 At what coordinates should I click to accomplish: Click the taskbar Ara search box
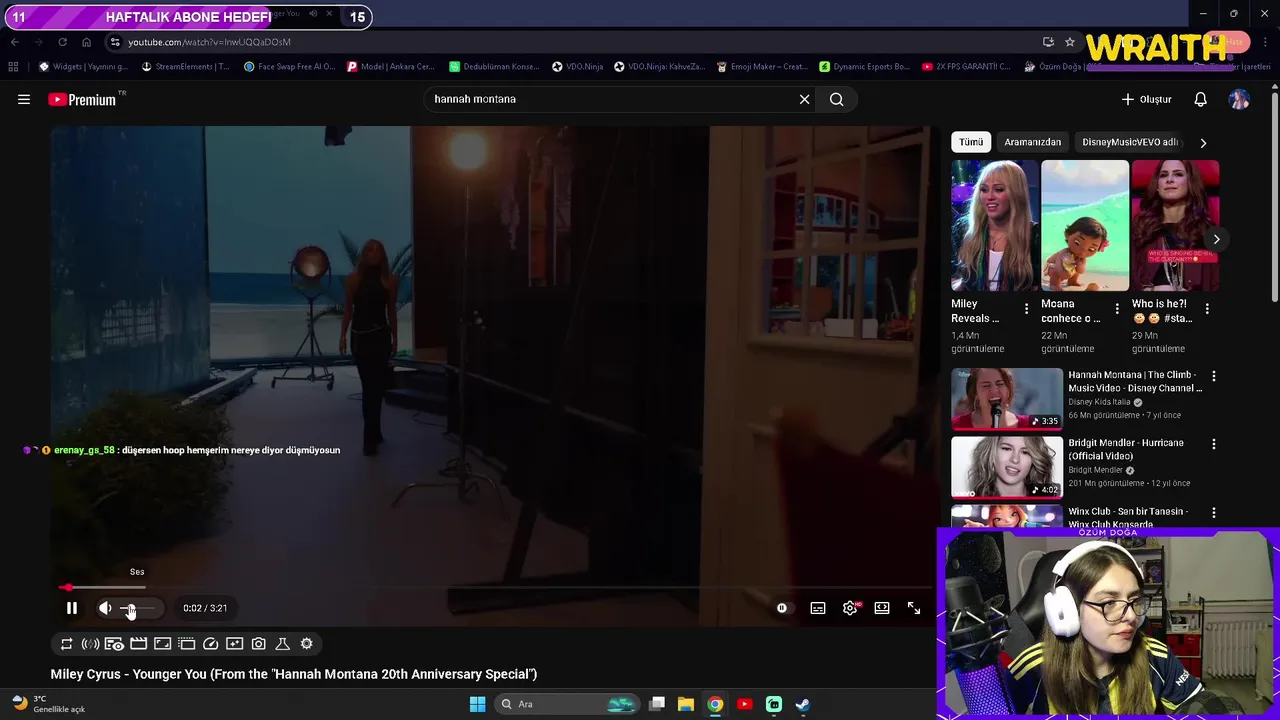pos(568,704)
